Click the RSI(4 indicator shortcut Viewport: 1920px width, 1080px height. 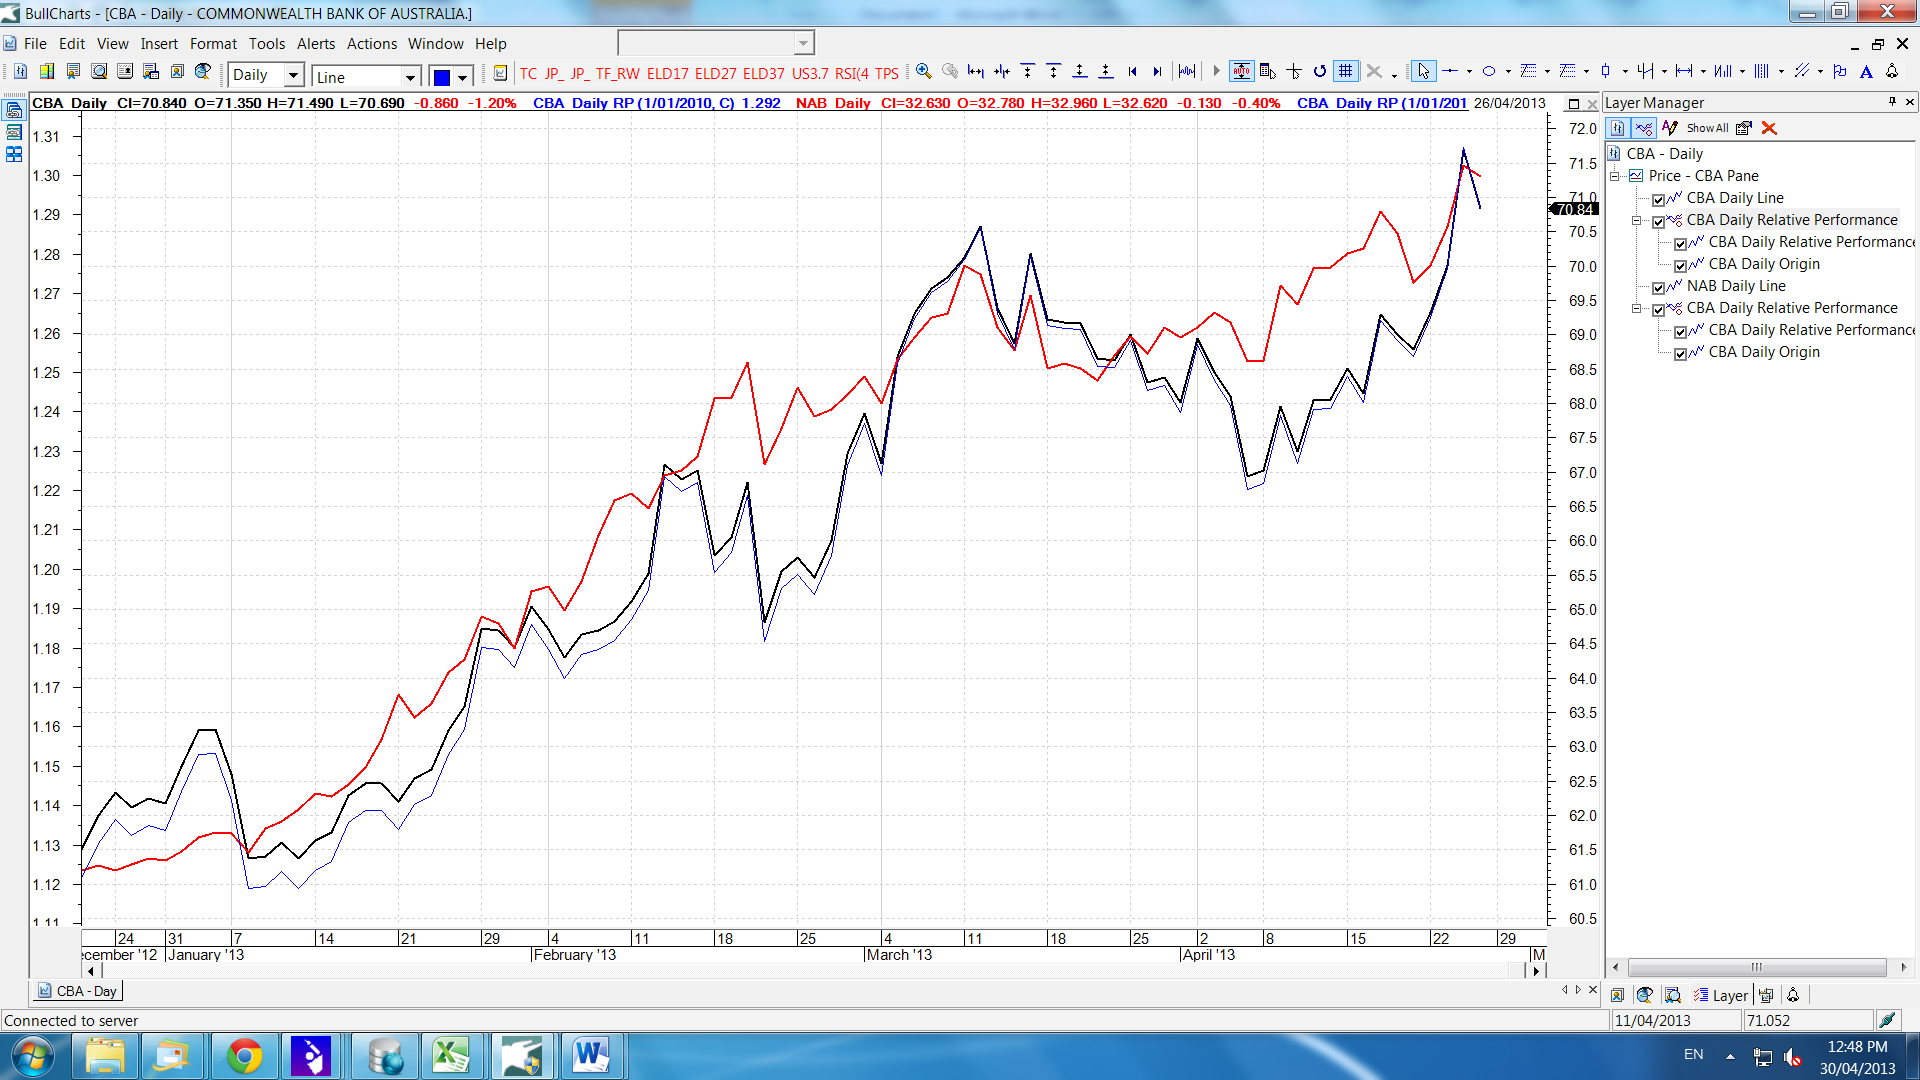click(852, 73)
